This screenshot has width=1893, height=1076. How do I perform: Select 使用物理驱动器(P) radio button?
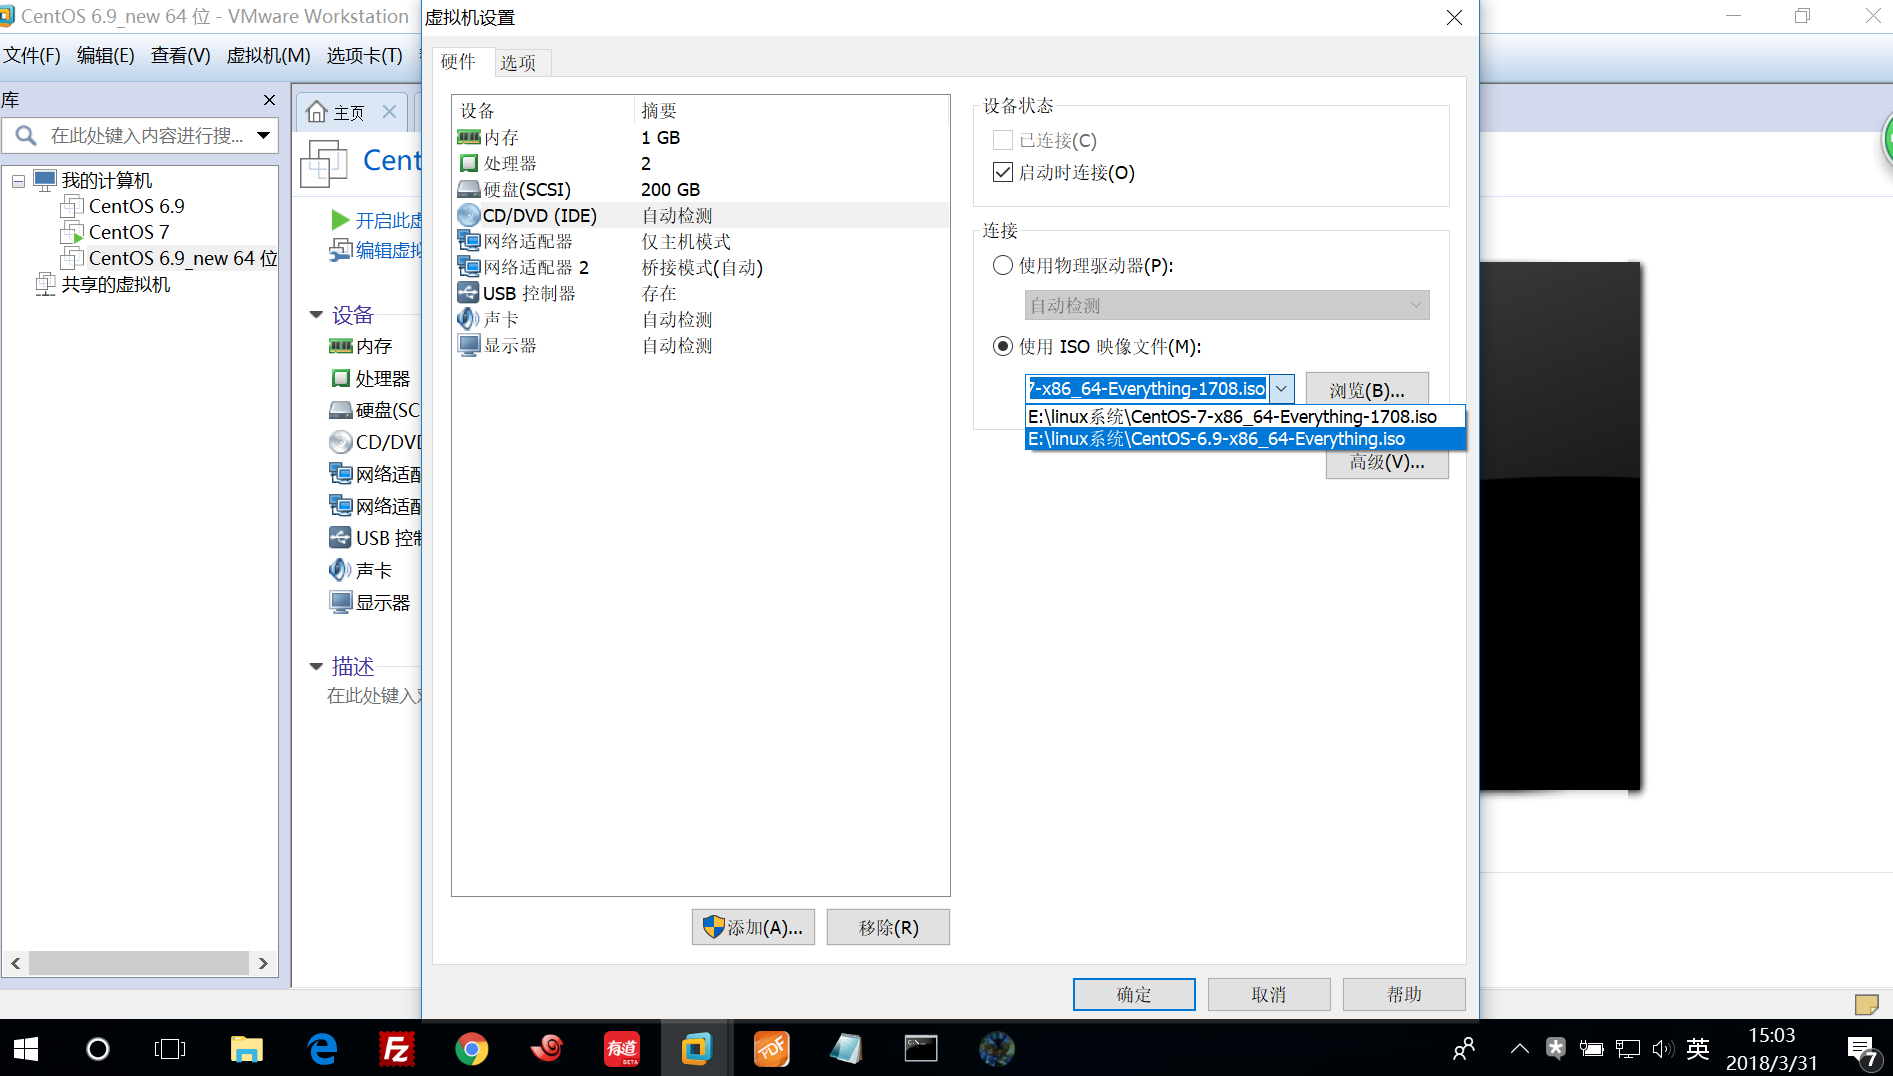tap(1003, 265)
